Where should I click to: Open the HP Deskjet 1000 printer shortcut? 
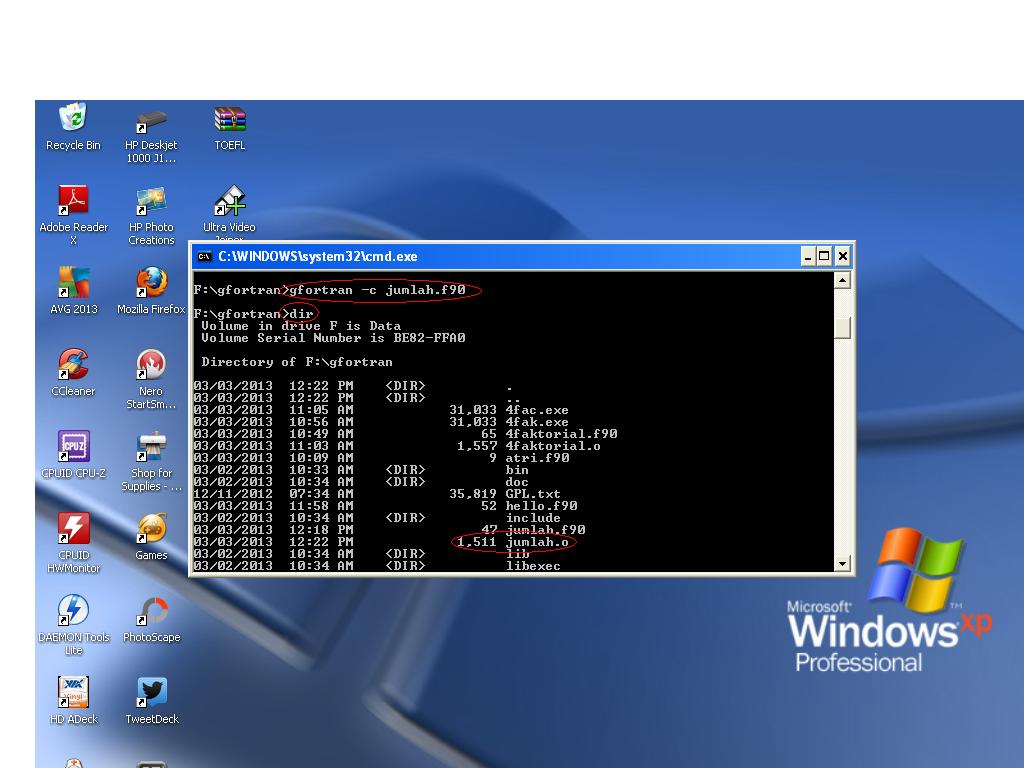tap(150, 120)
